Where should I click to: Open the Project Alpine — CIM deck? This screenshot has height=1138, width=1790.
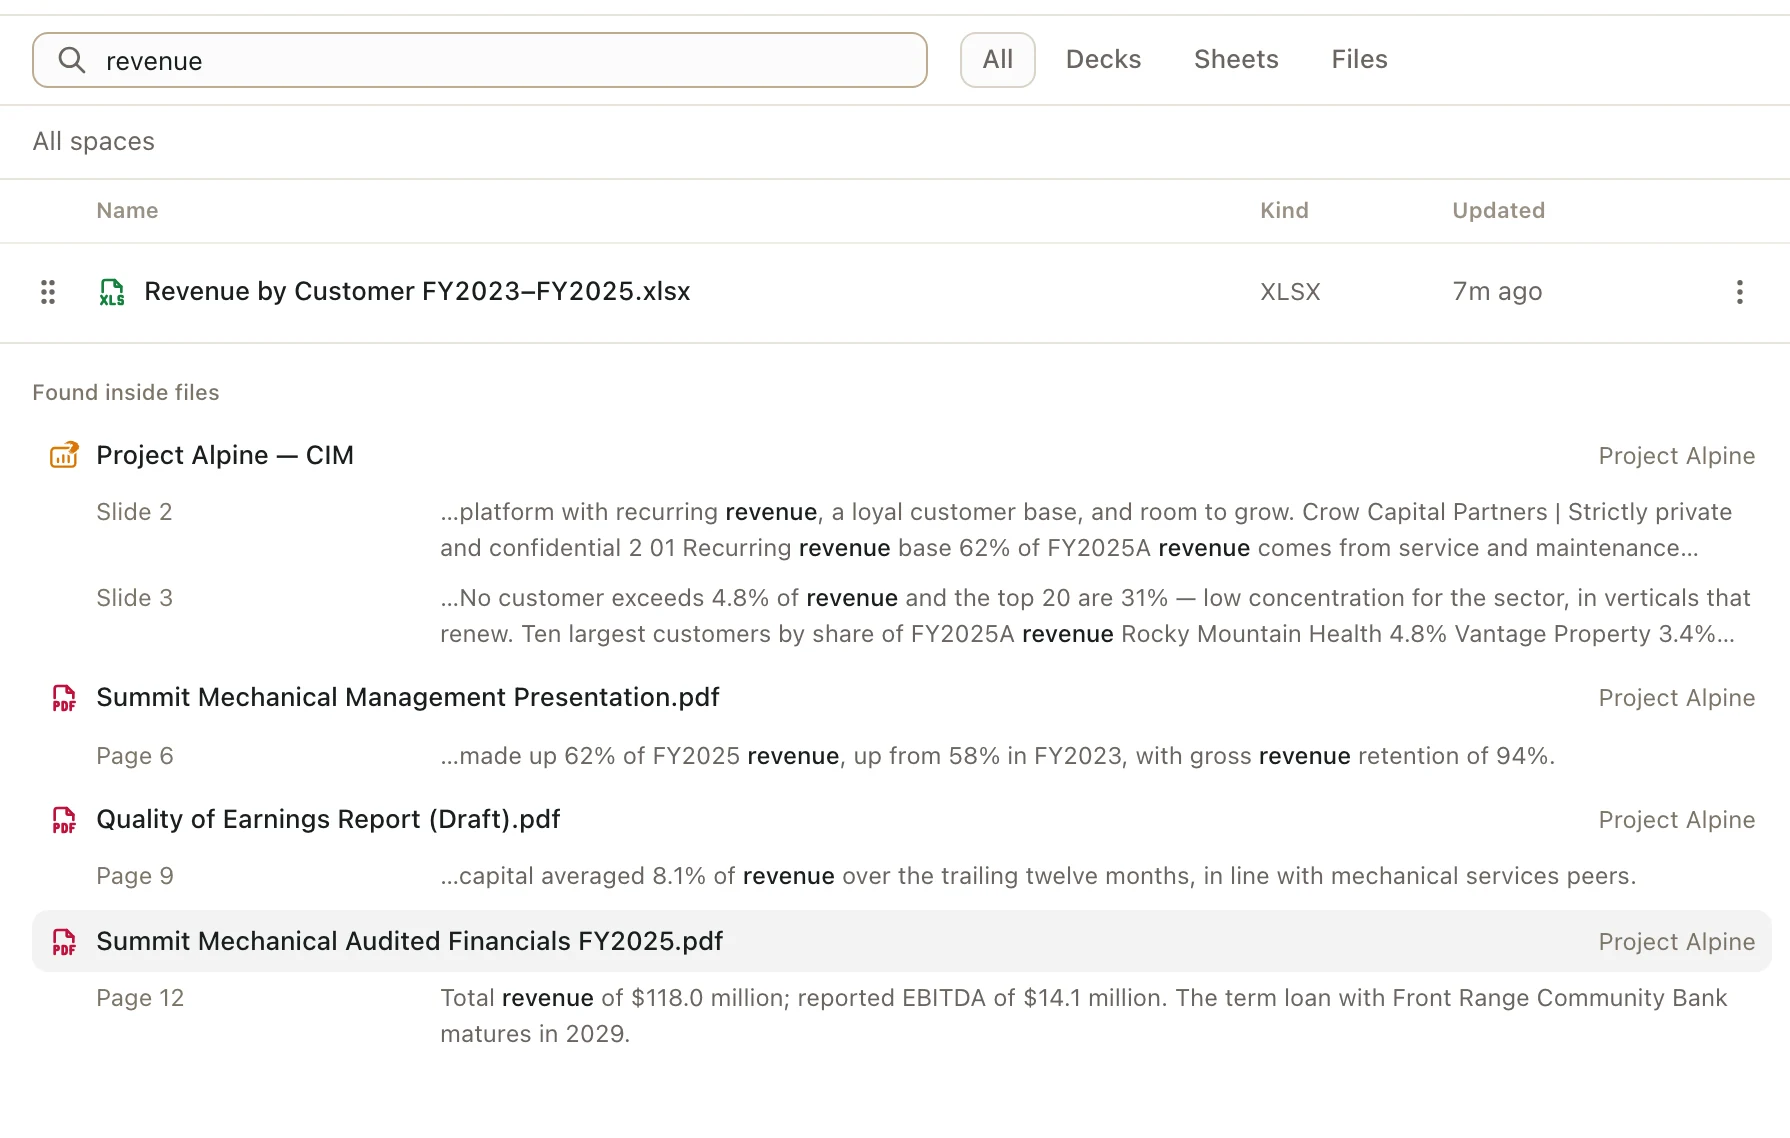[x=225, y=455]
